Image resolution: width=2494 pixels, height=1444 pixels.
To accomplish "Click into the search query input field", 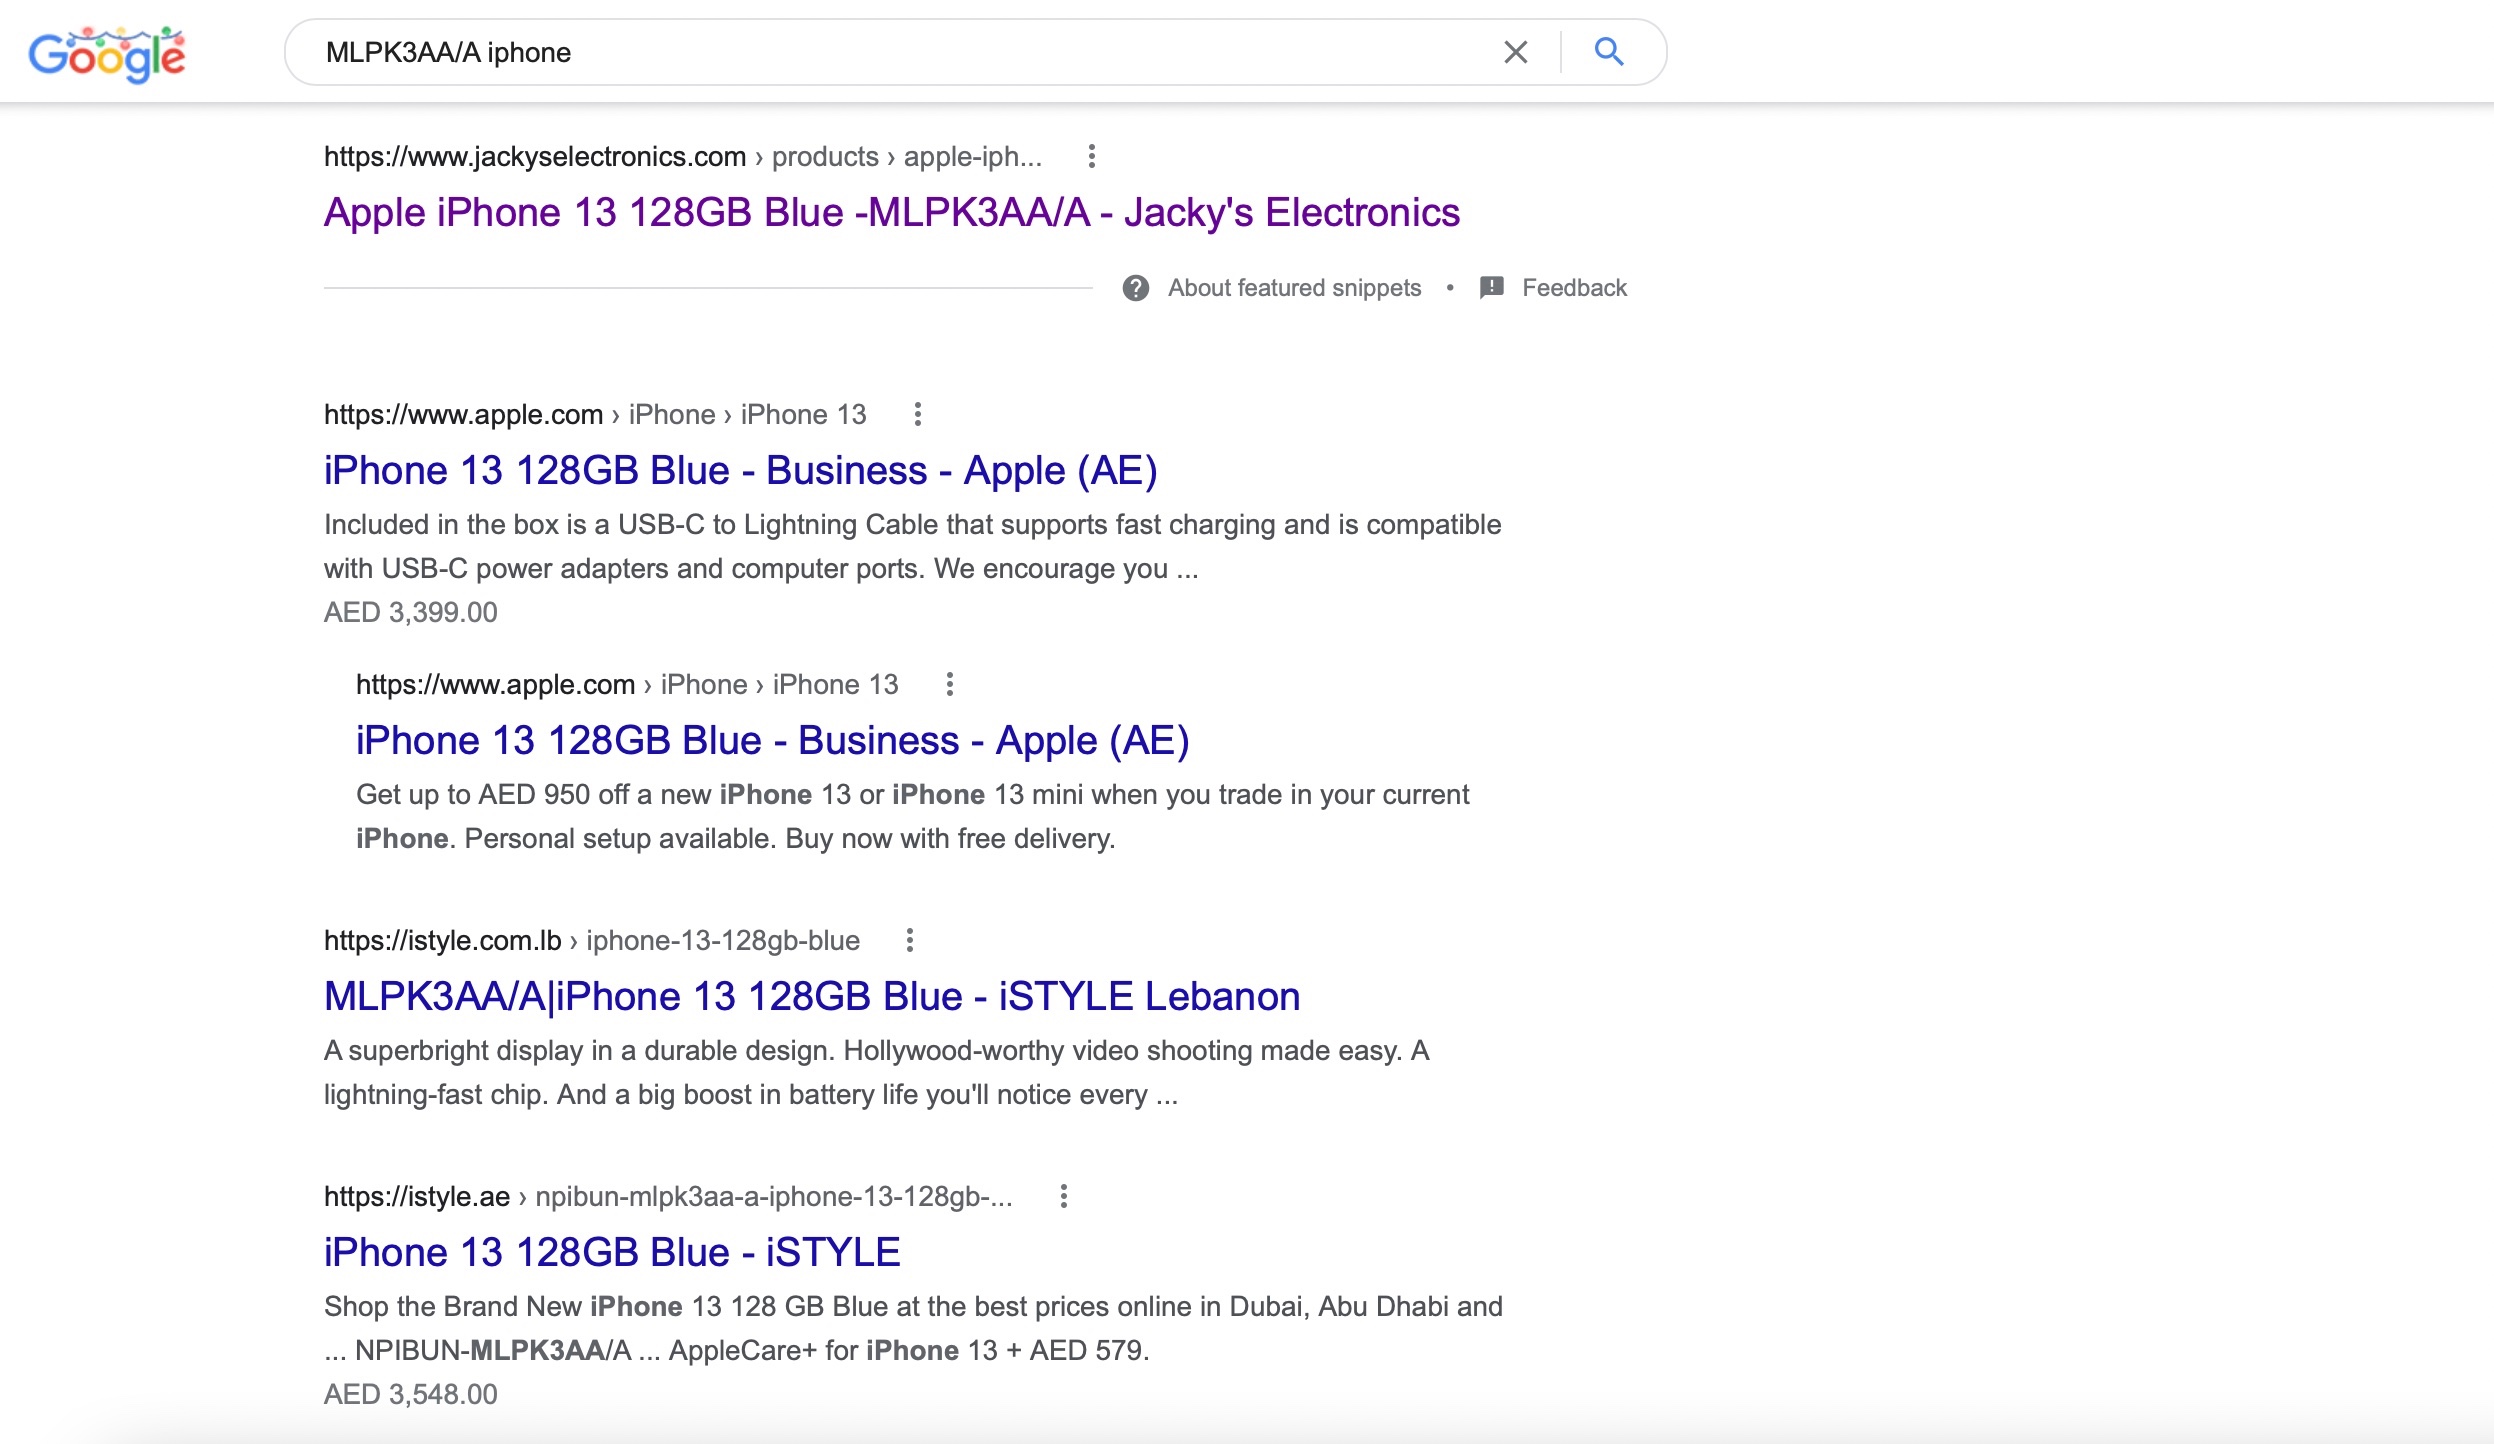I will pos(900,52).
